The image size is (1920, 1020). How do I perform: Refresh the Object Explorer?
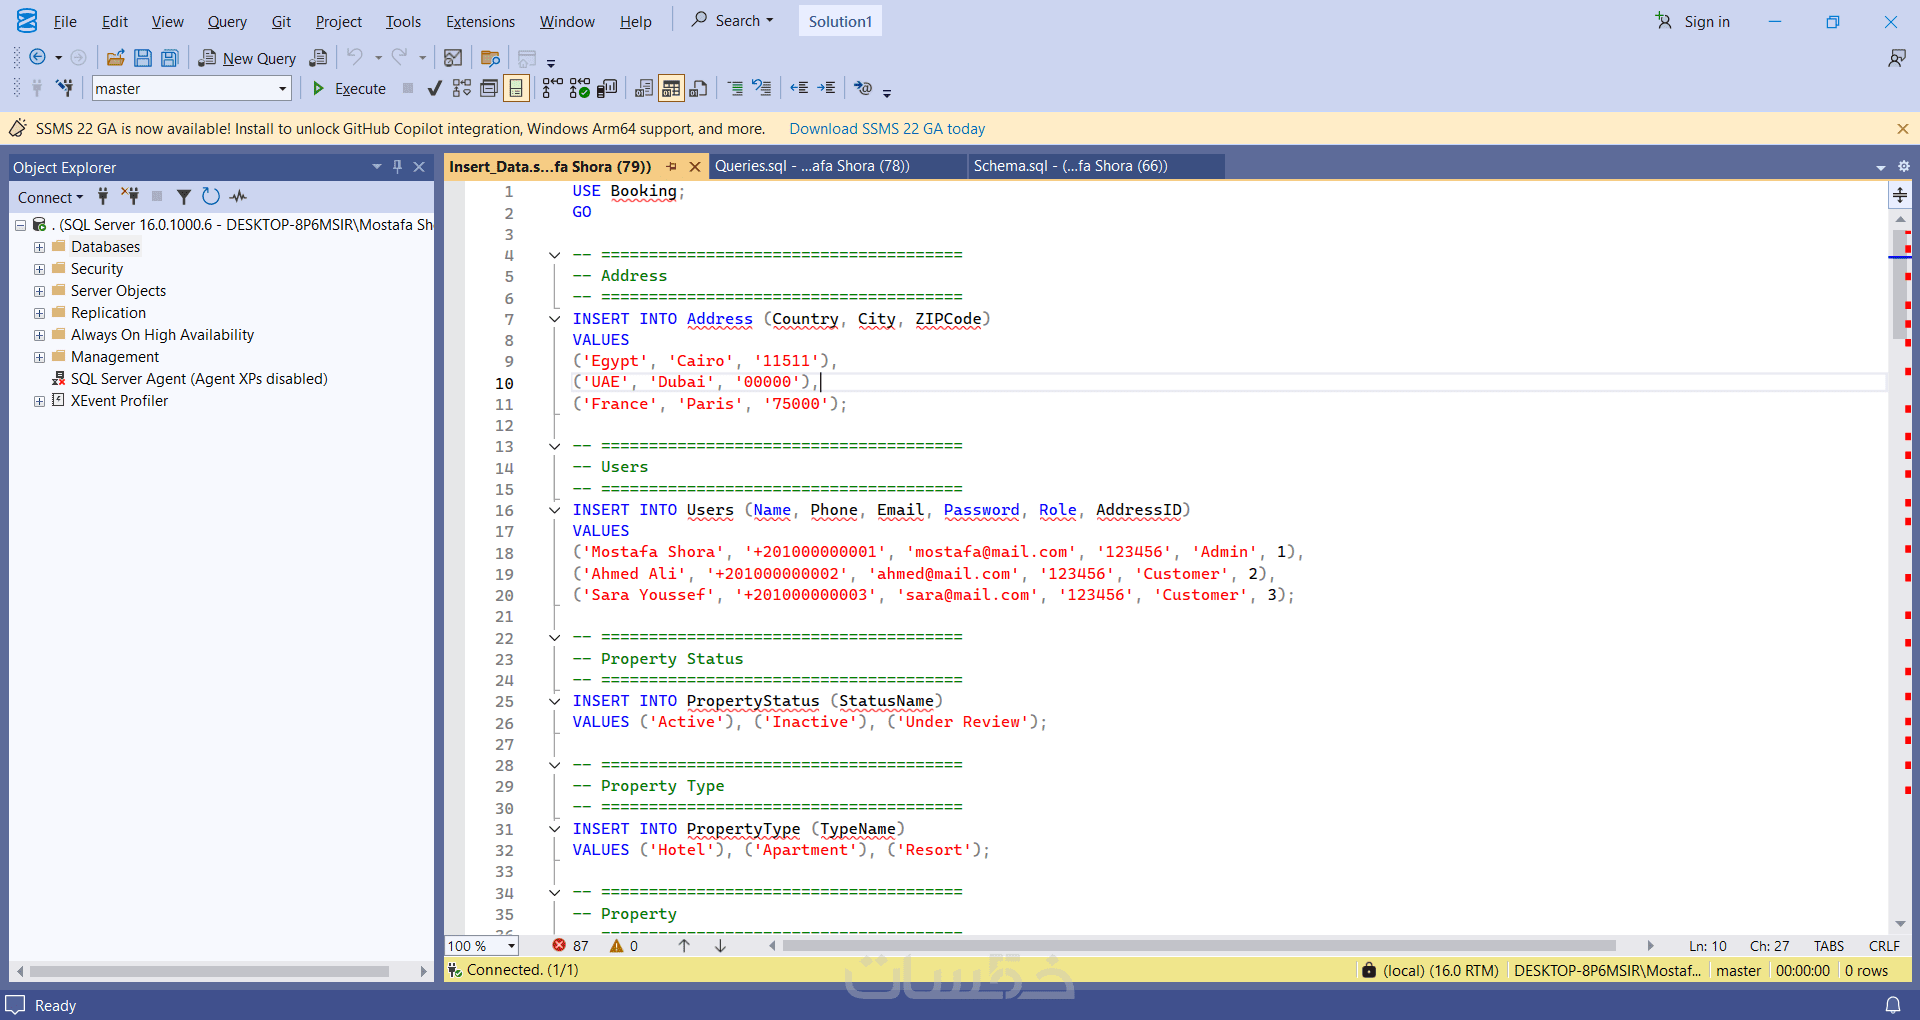210,197
